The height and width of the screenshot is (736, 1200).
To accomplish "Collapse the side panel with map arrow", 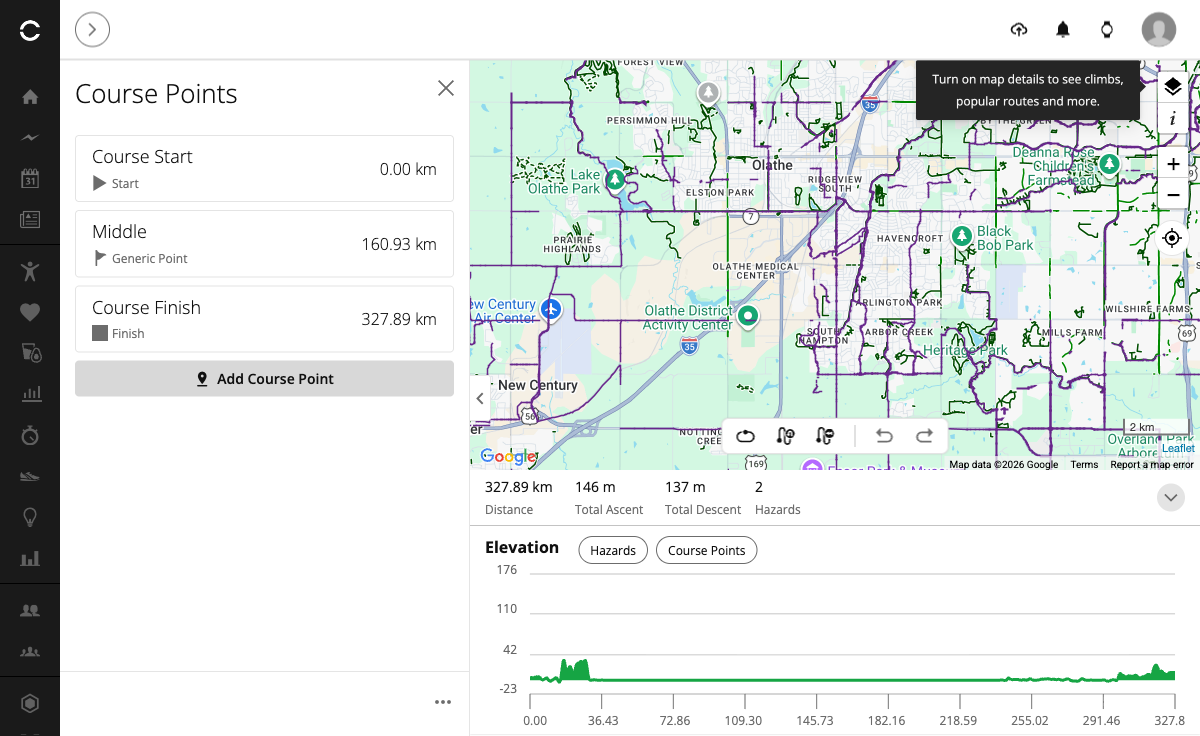I will tap(480, 398).
